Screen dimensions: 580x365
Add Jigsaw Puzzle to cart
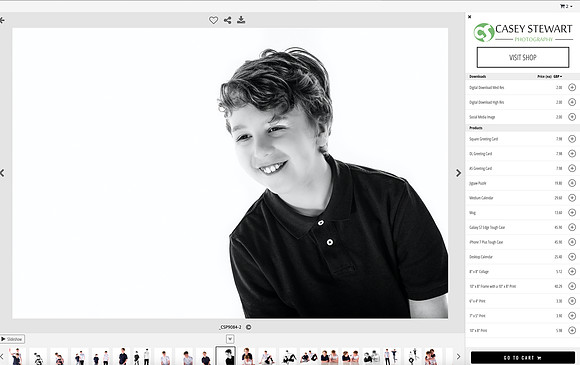[x=572, y=183]
